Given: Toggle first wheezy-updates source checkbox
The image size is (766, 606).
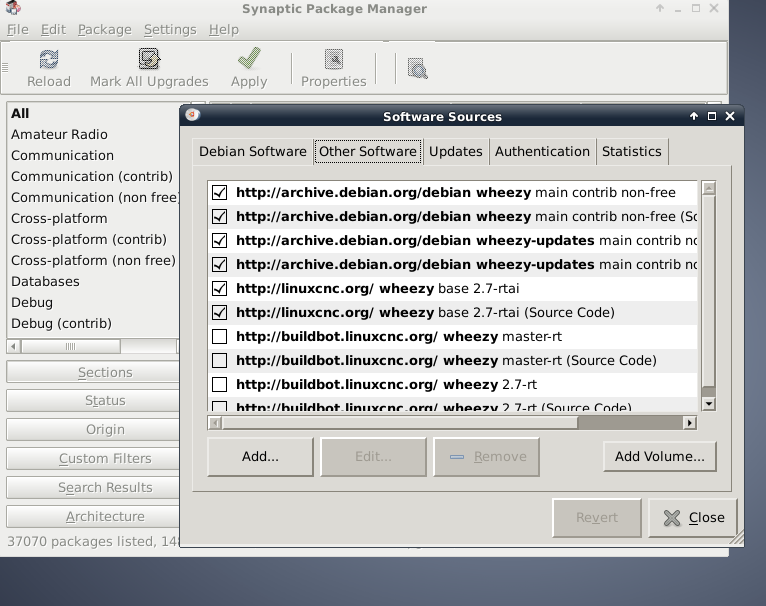Looking at the screenshot, I should coord(219,240).
